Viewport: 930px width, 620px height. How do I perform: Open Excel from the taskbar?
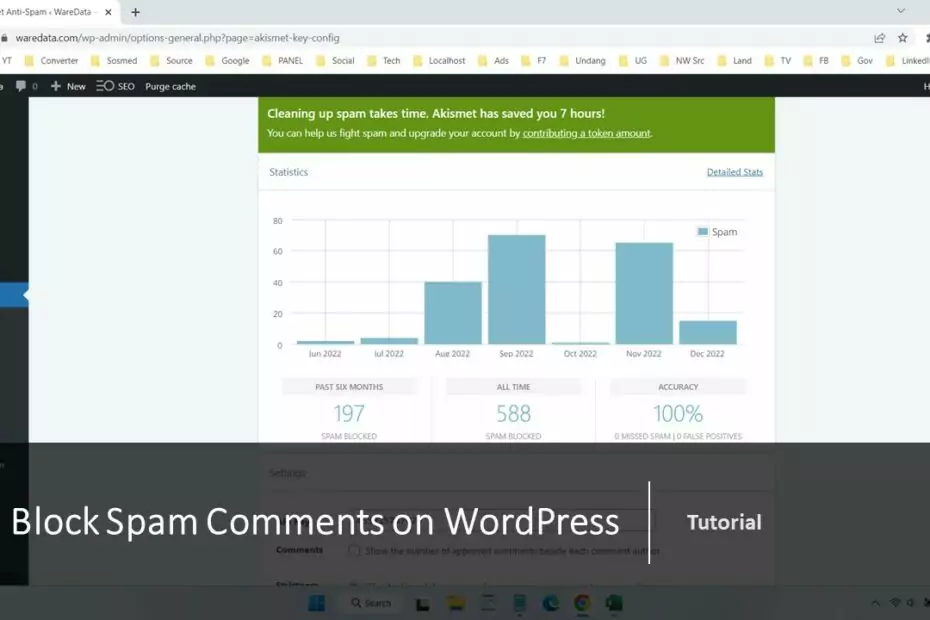coord(614,603)
